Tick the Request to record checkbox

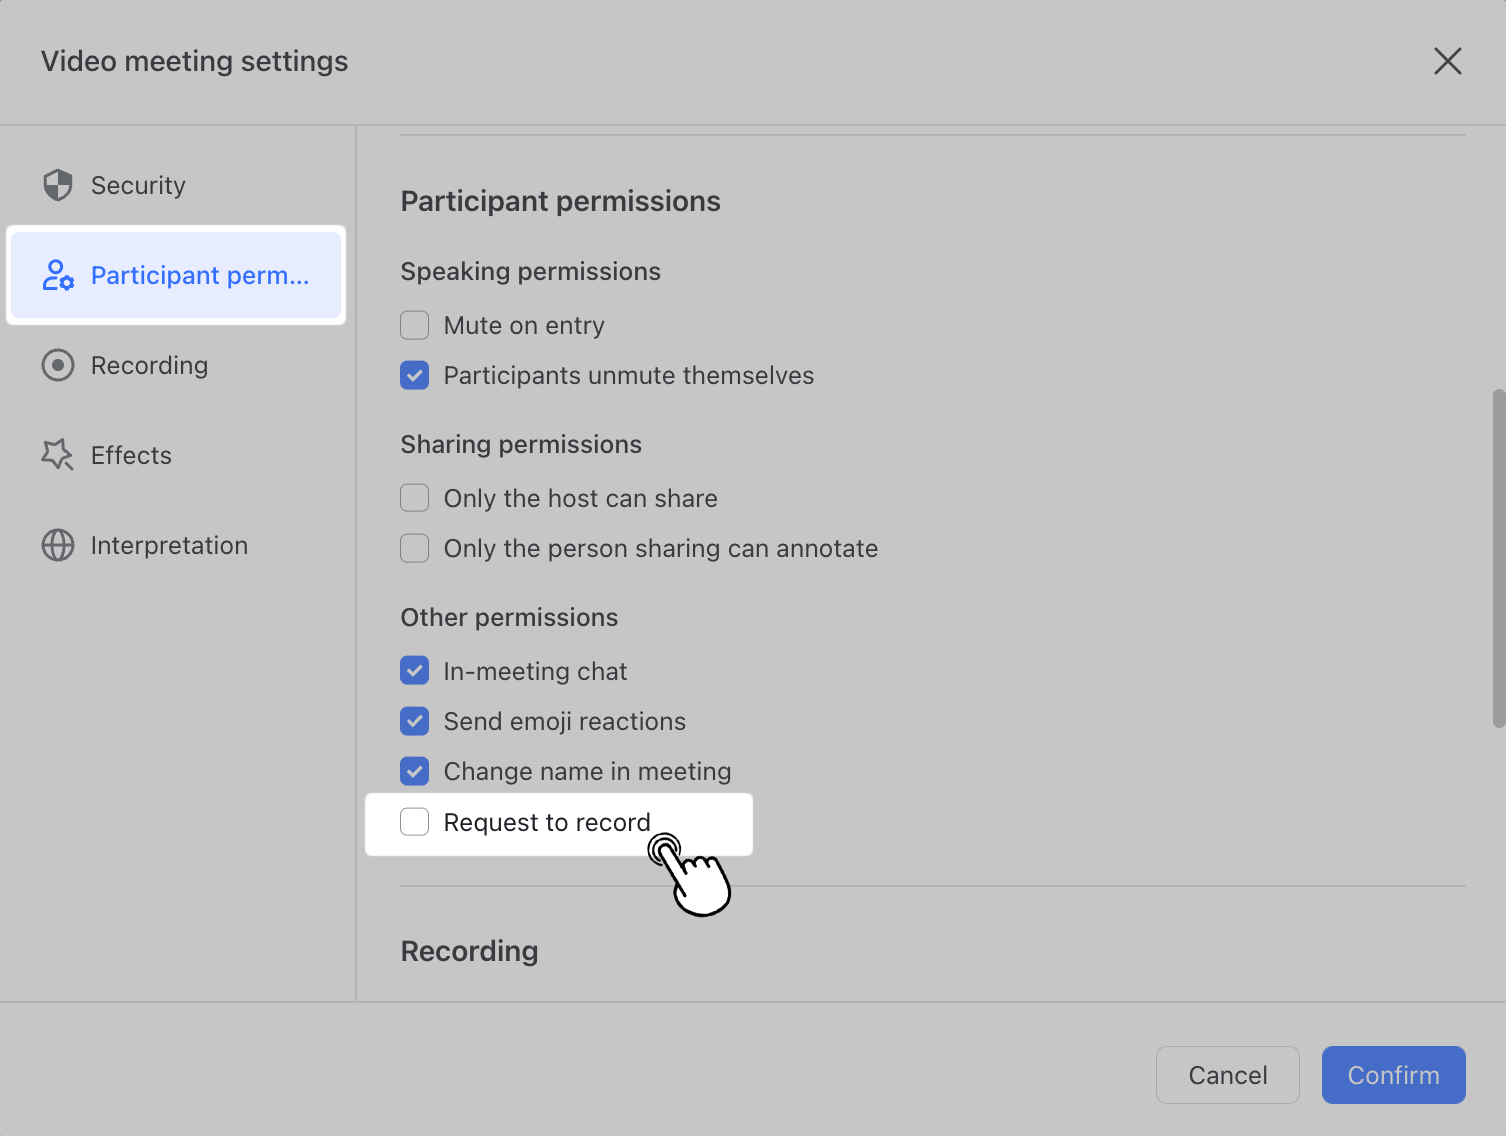pos(415,822)
